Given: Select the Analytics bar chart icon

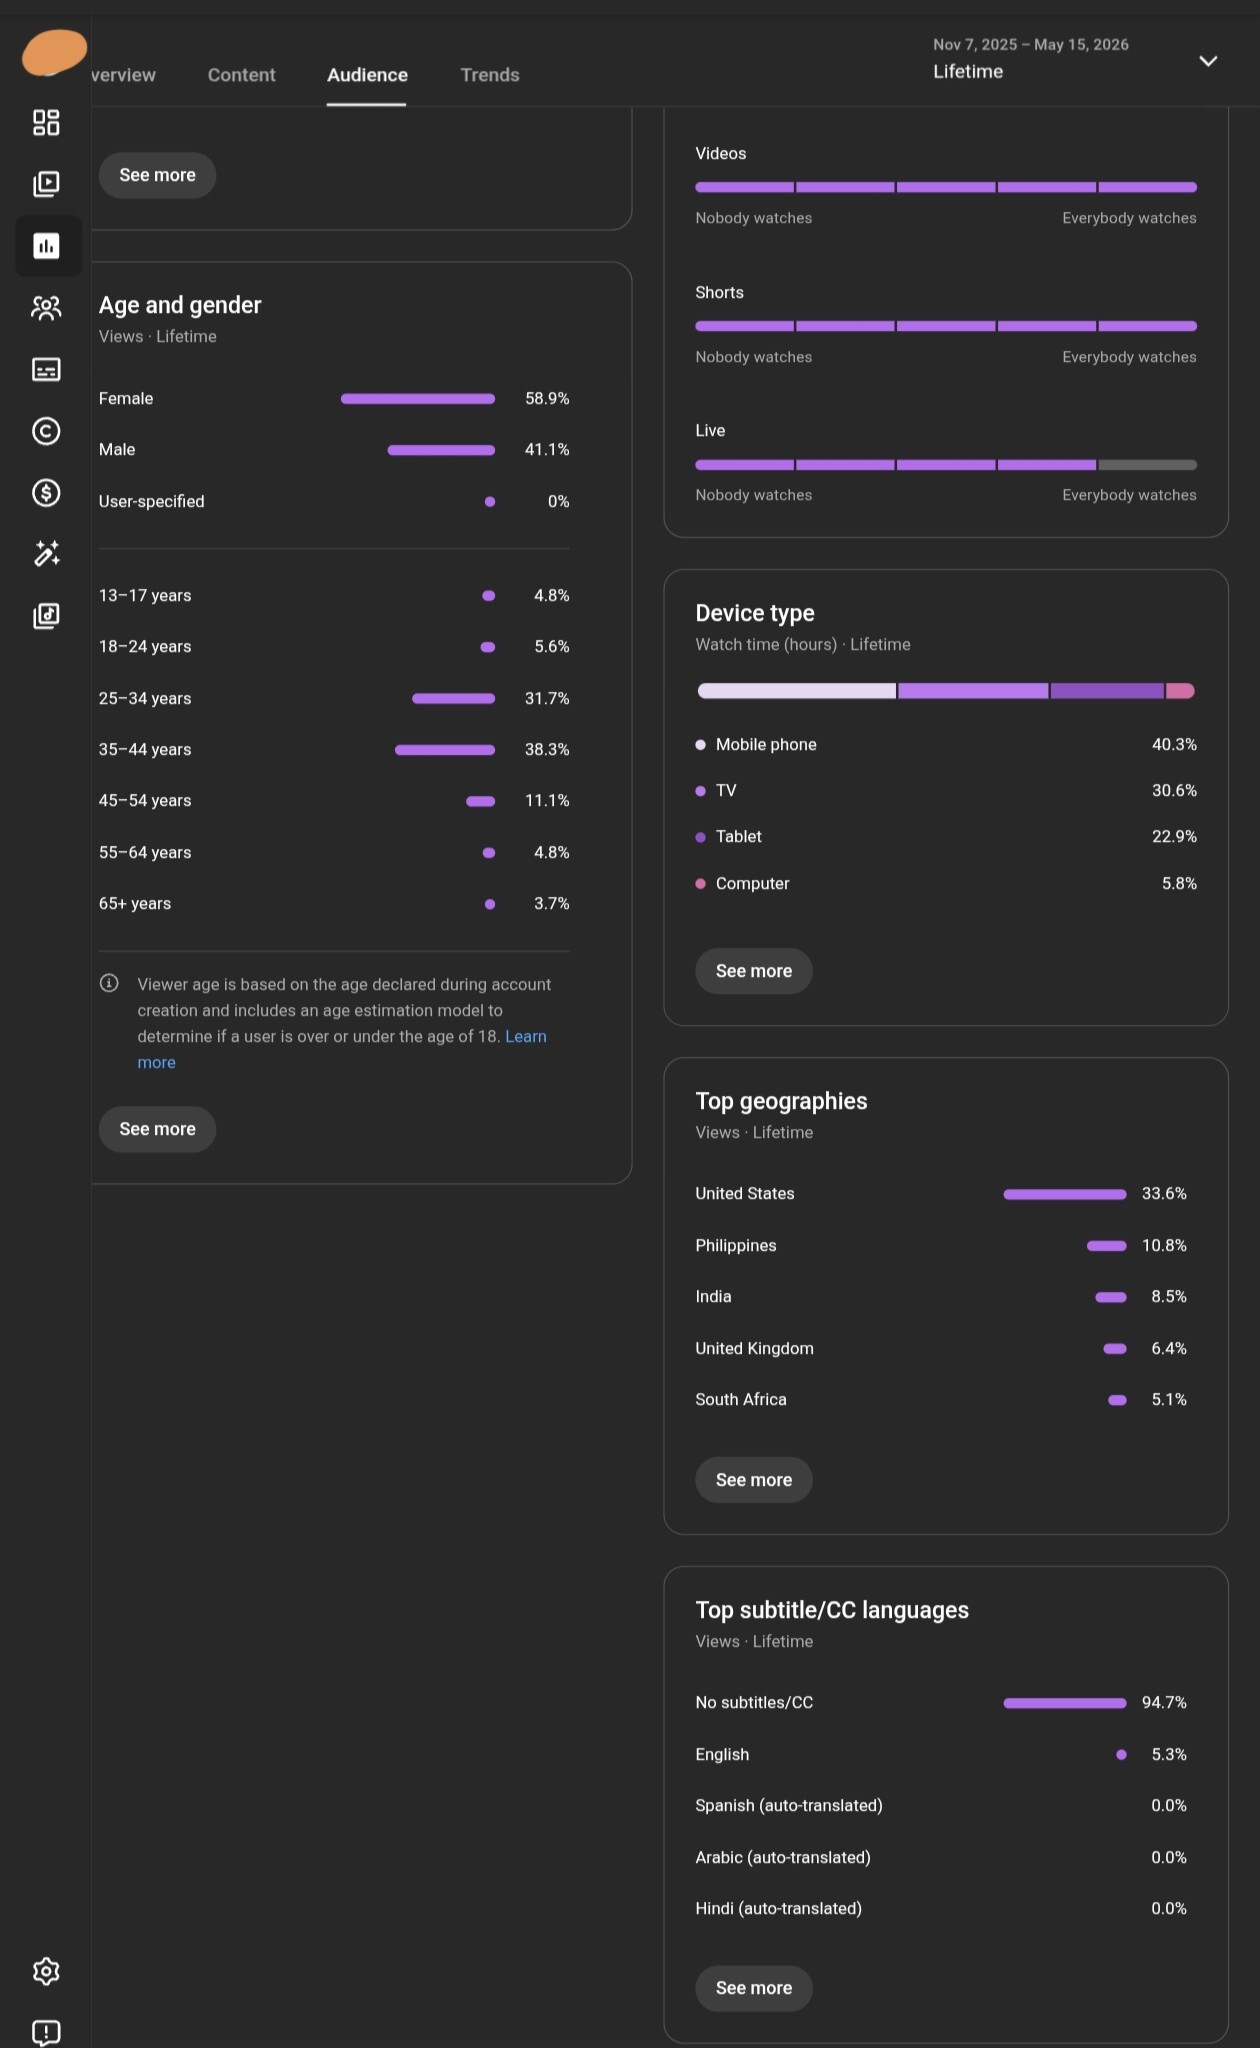Looking at the screenshot, I should click(46, 246).
